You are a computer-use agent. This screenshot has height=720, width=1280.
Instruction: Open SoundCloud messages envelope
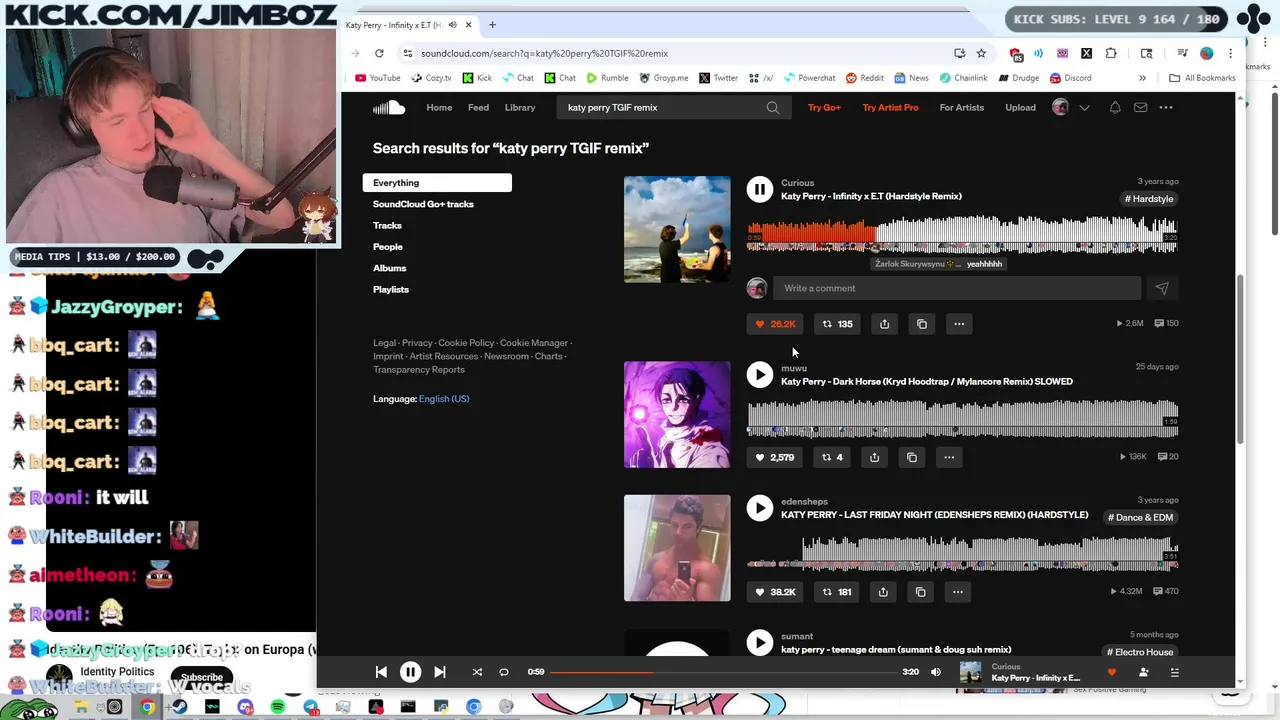[1140, 107]
